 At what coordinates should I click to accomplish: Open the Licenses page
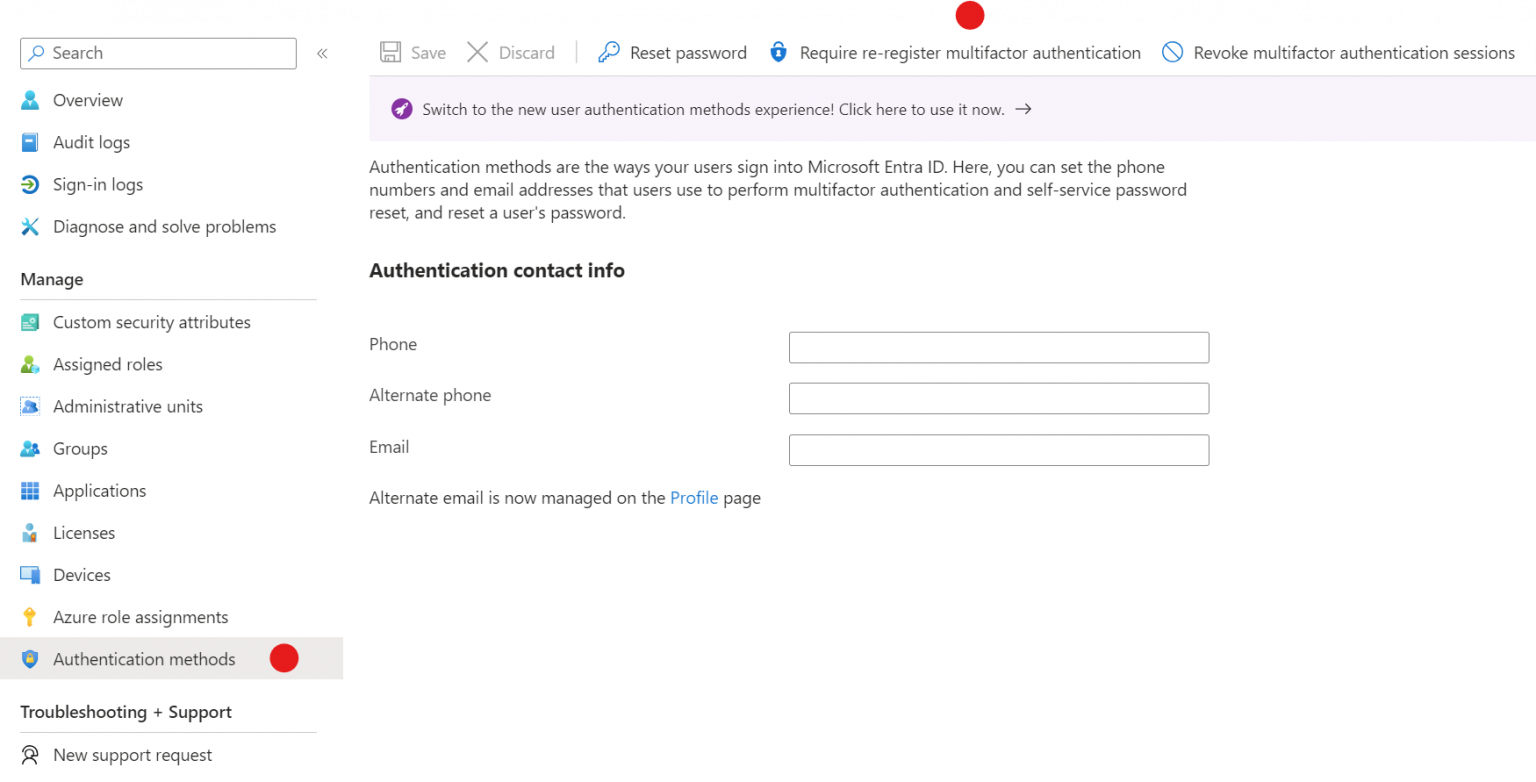(x=84, y=532)
